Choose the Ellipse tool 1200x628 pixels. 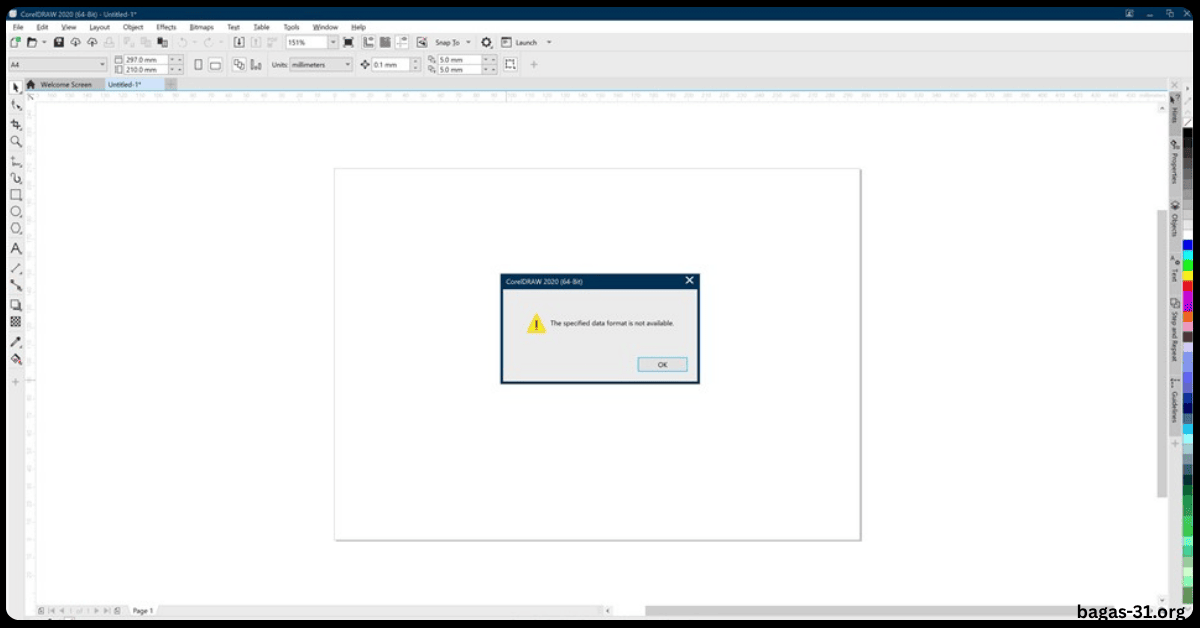15,212
